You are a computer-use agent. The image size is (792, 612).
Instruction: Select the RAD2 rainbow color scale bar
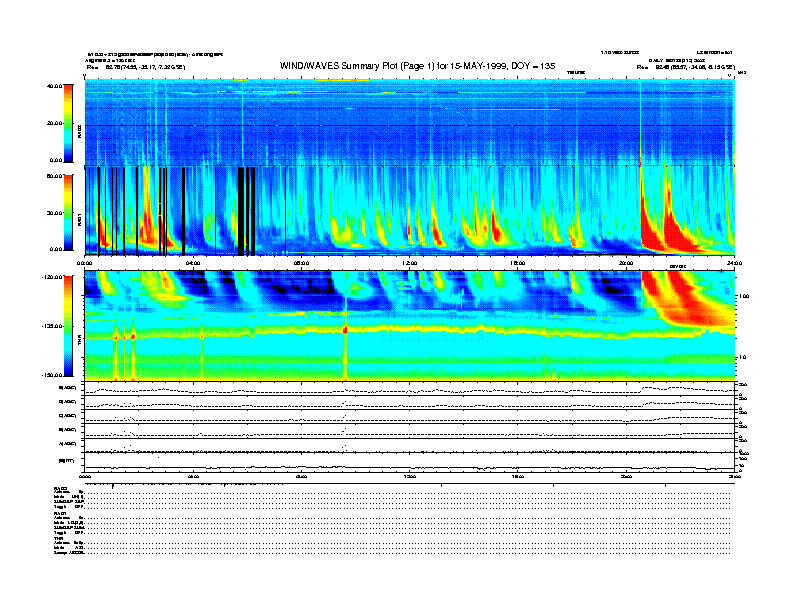[68, 123]
